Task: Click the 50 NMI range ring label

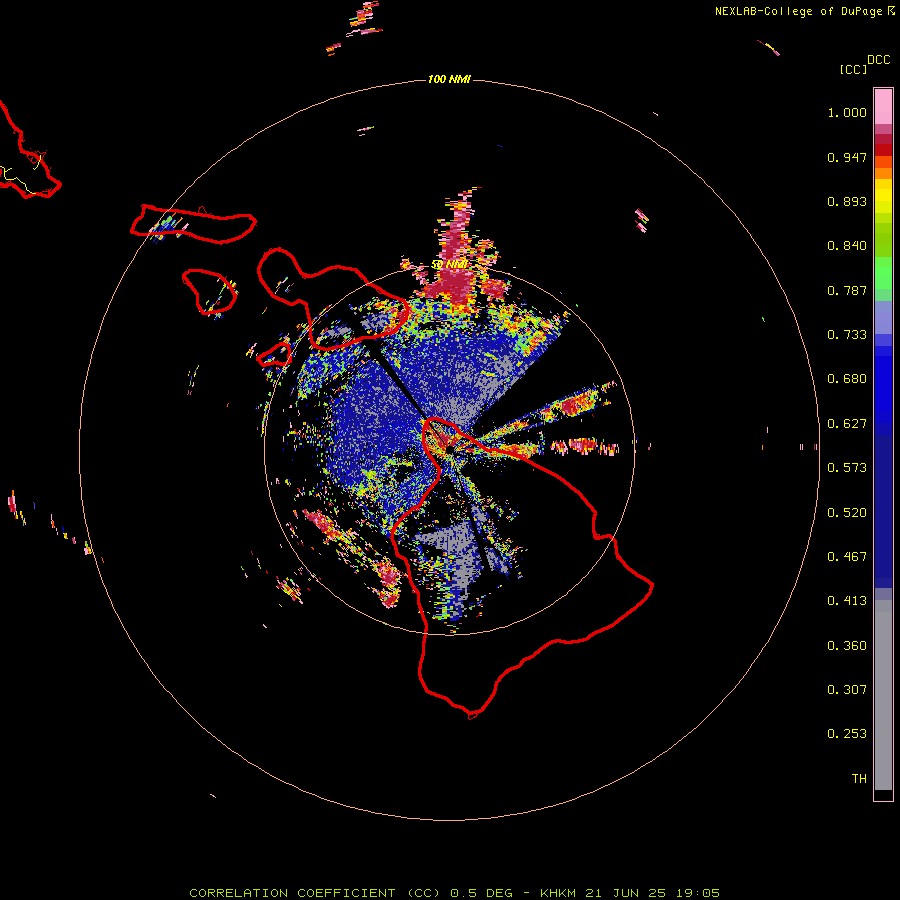Action: point(450,265)
